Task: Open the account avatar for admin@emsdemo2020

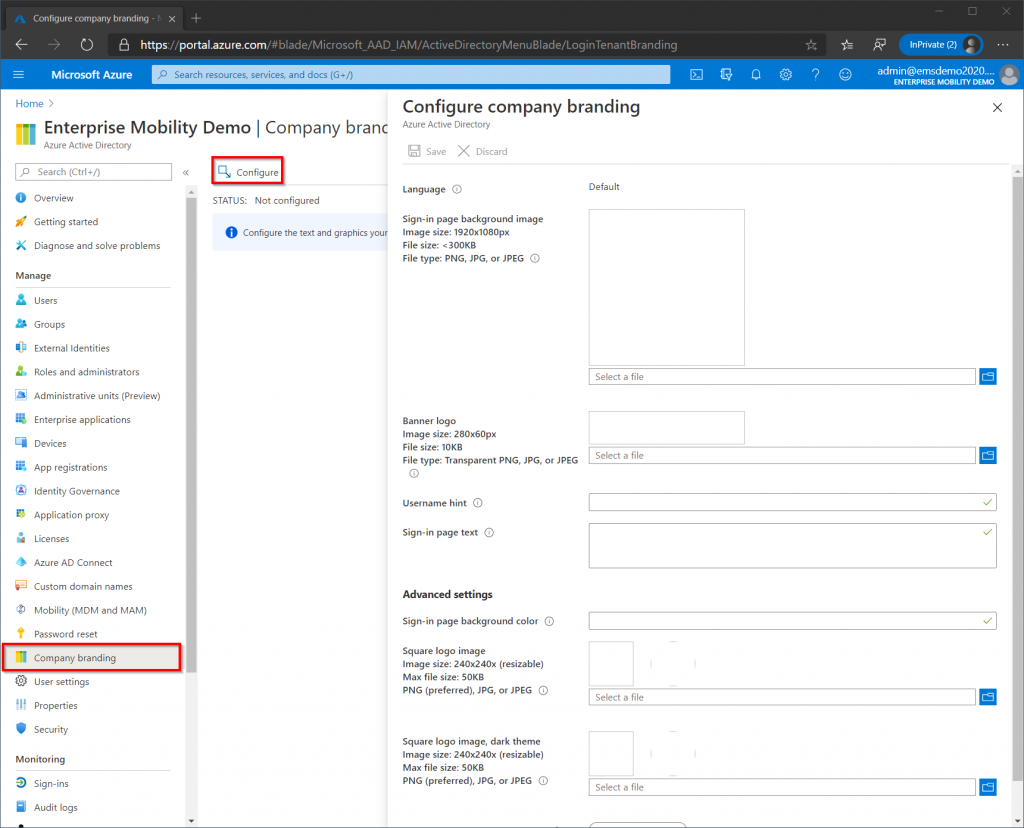Action: tap(1010, 74)
